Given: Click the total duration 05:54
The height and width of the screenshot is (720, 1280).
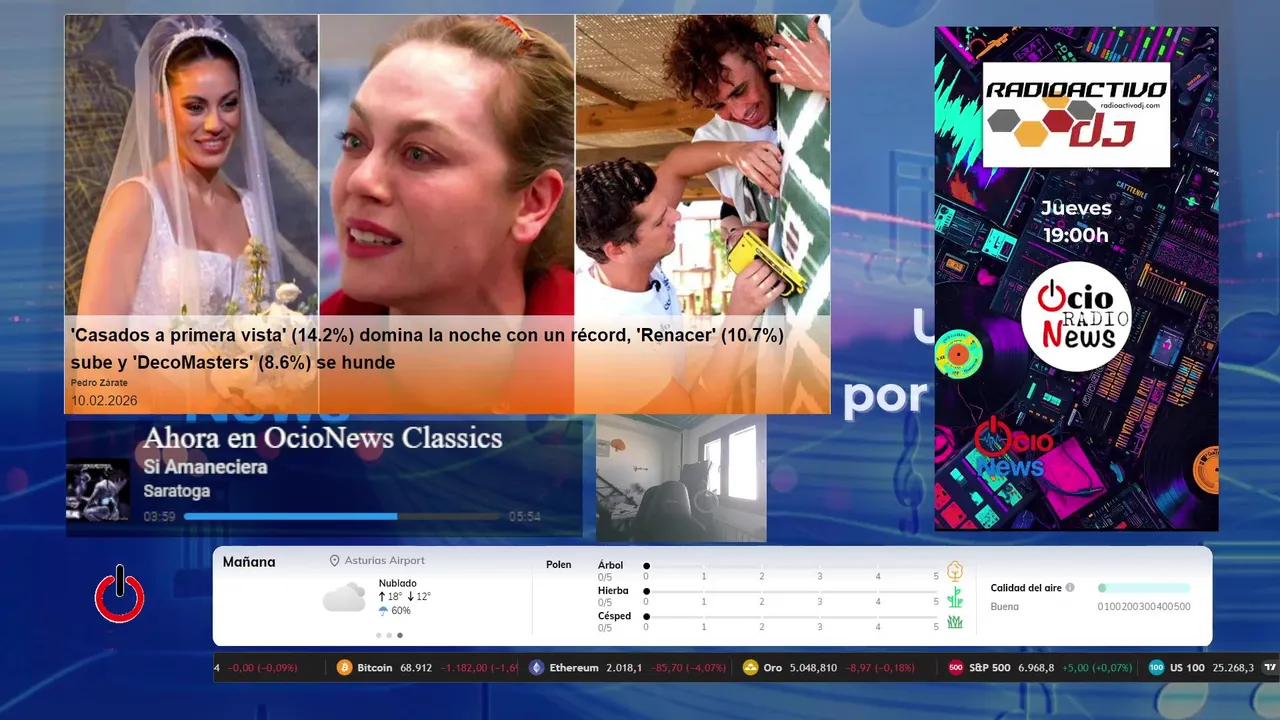Looking at the screenshot, I should 525,517.
